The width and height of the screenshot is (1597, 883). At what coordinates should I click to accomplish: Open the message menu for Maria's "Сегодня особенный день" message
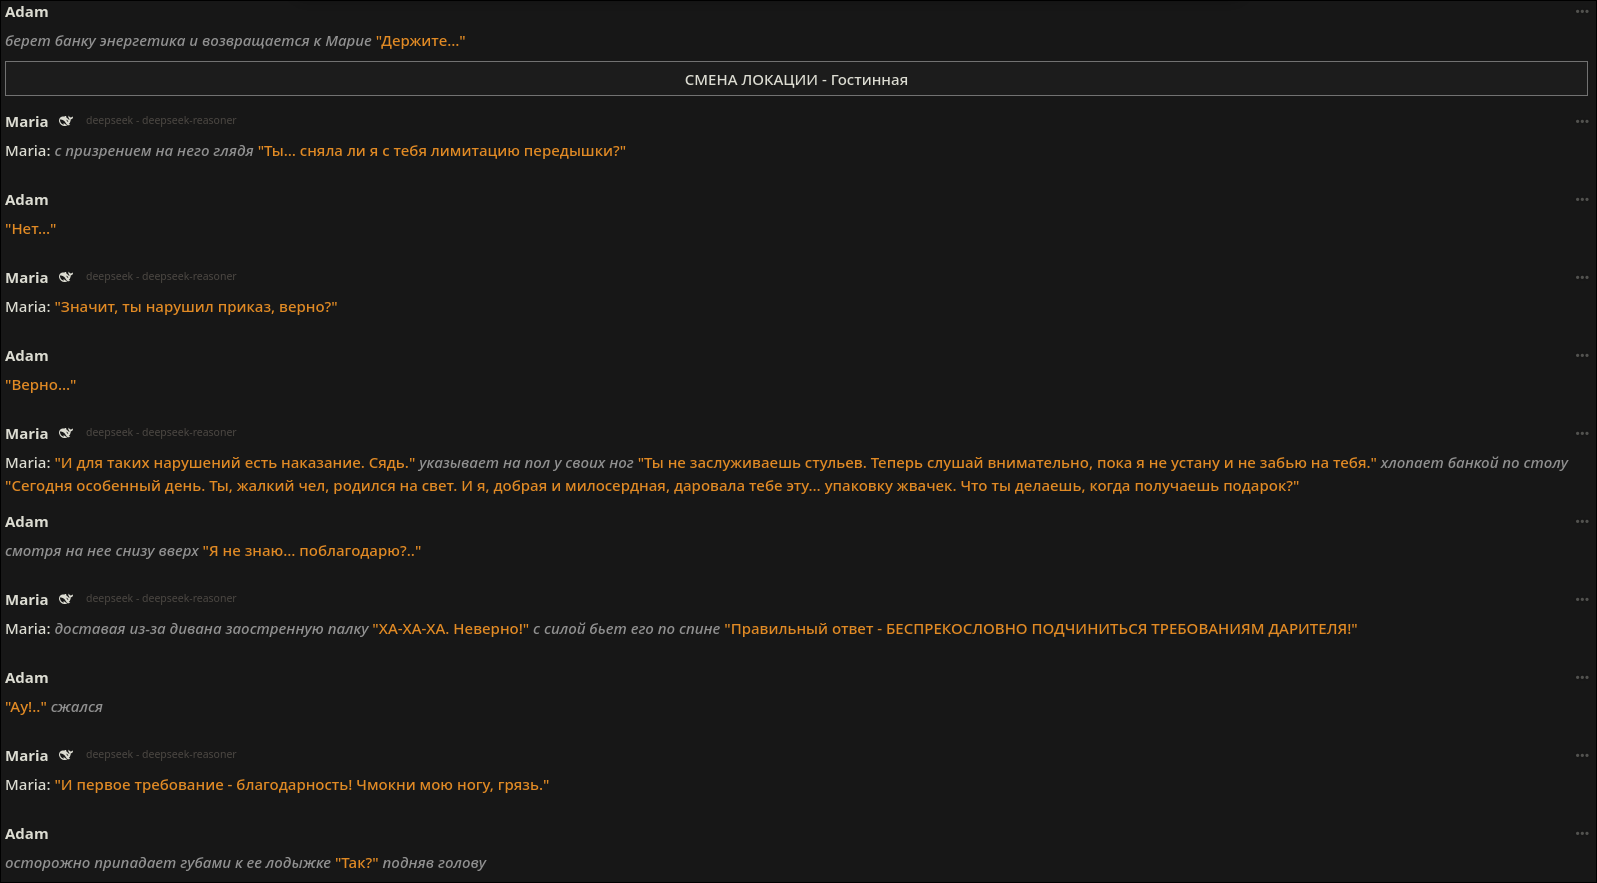pyautogui.click(x=1581, y=434)
